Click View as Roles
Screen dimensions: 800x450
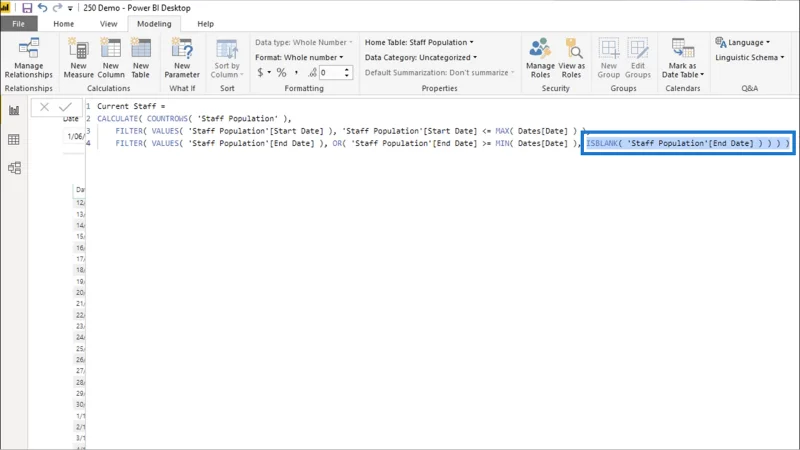pyautogui.click(x=571, y=58)
